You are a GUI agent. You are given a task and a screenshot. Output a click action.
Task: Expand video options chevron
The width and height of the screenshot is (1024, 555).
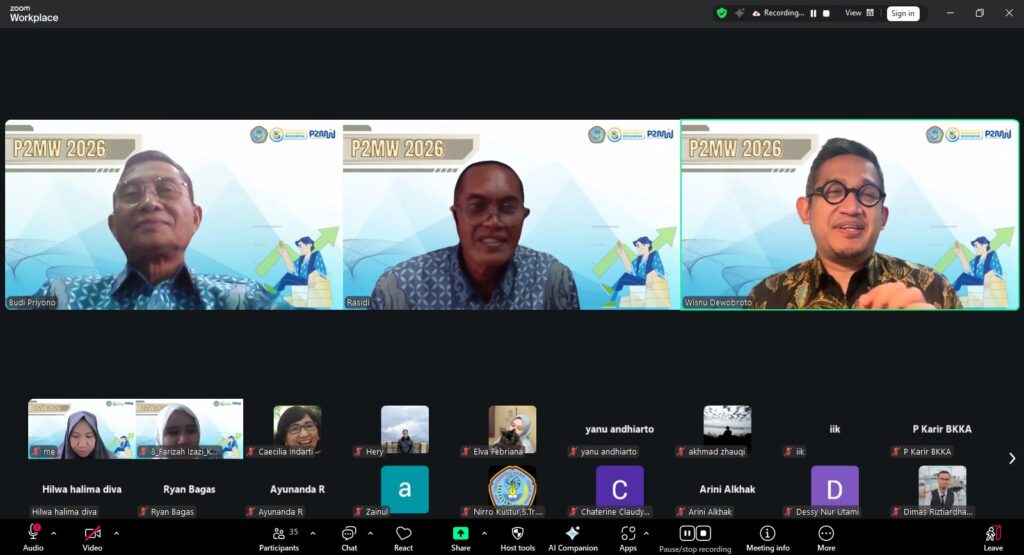(x=116, y=533)
